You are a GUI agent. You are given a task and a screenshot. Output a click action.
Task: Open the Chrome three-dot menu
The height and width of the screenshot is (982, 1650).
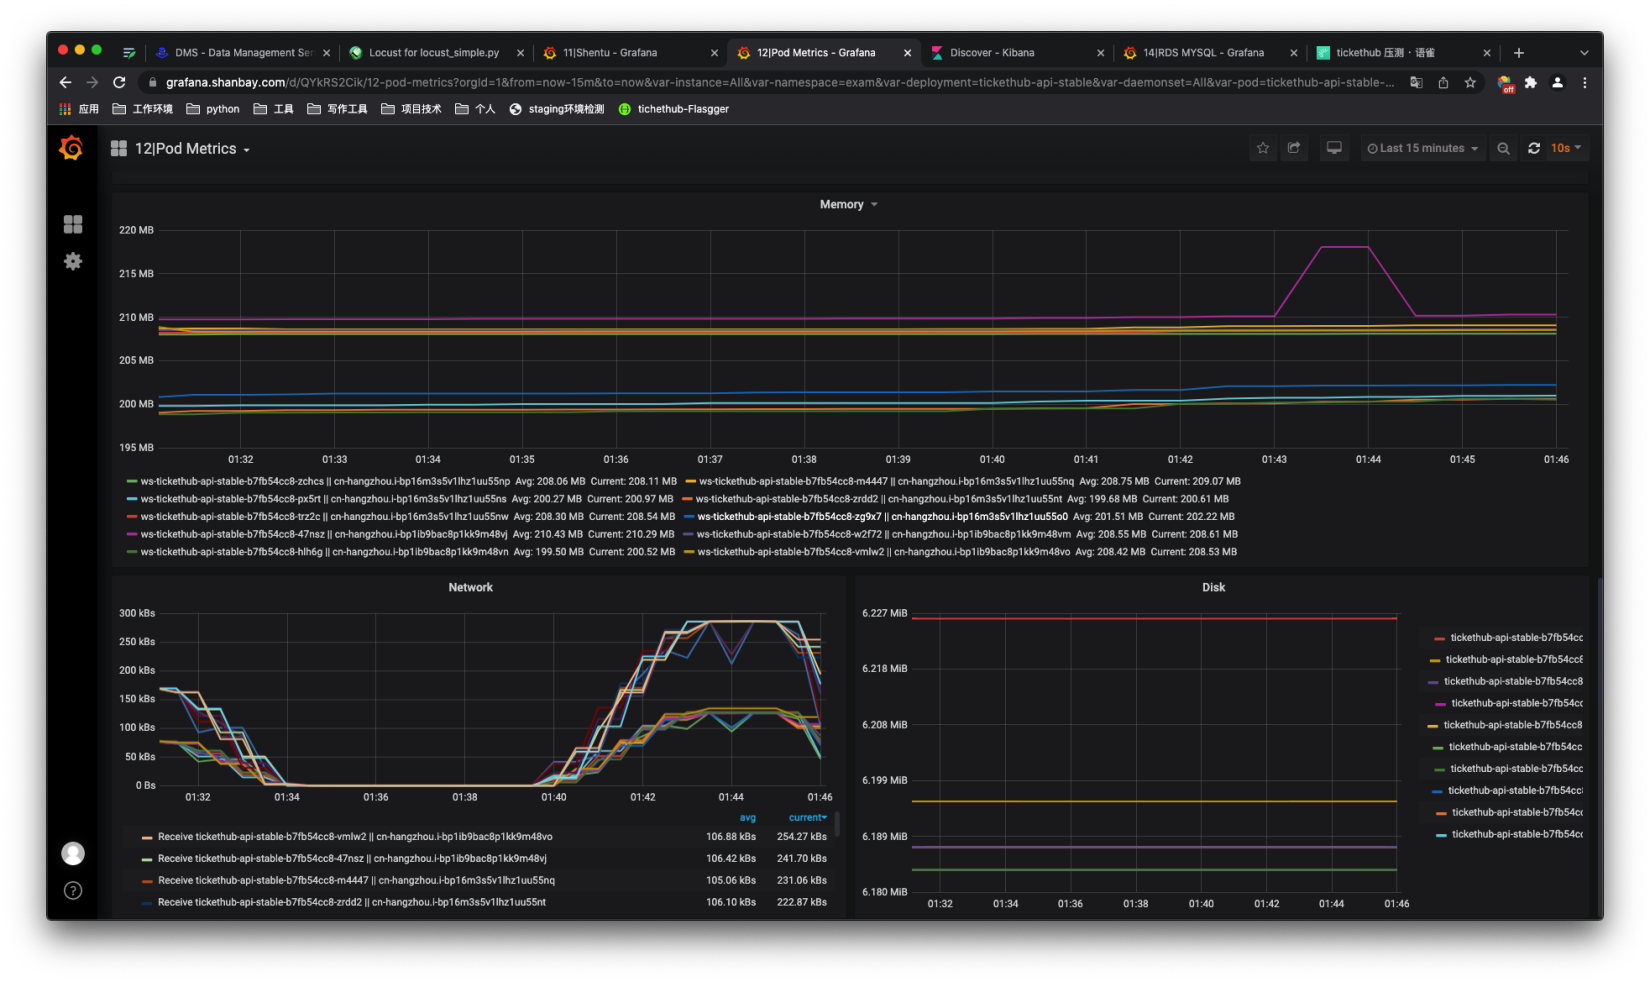tap(1585, 82)
